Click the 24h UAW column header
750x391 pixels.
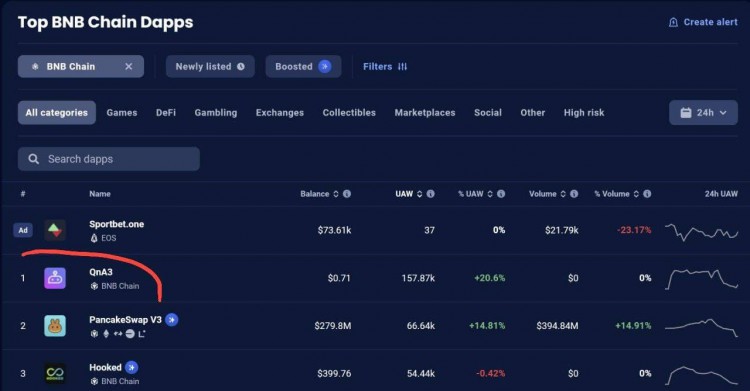click(x=721, y=194)
